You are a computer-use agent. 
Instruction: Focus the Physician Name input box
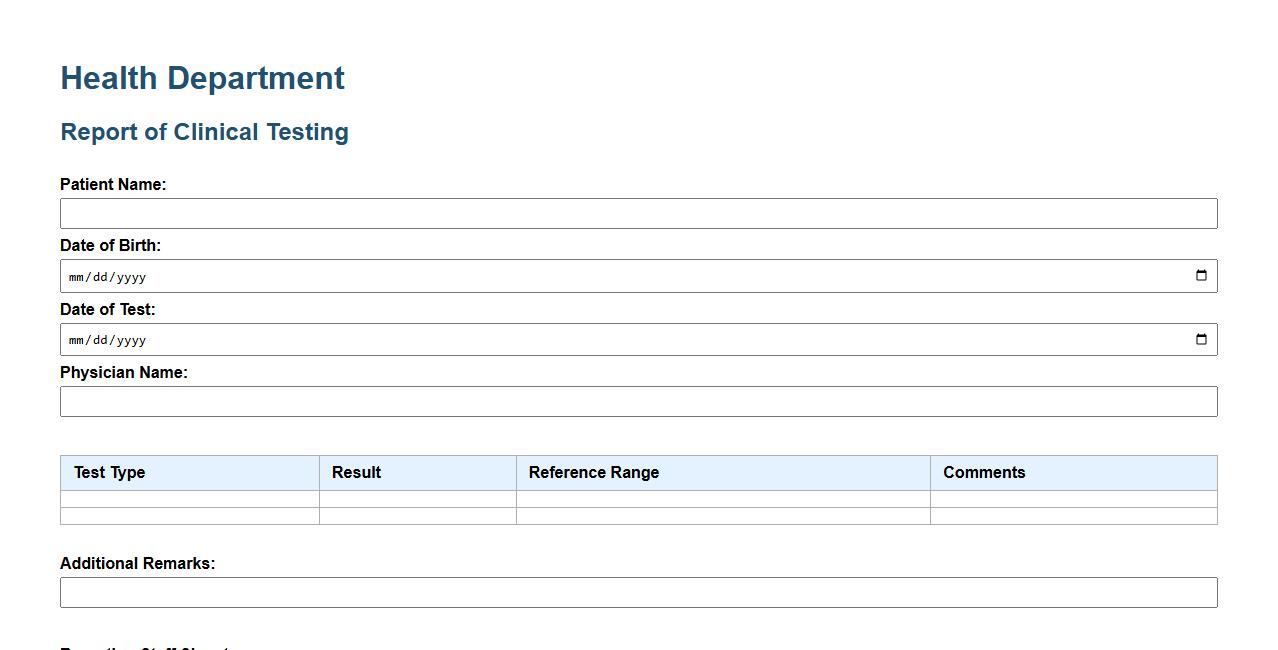tap(638, 402)
